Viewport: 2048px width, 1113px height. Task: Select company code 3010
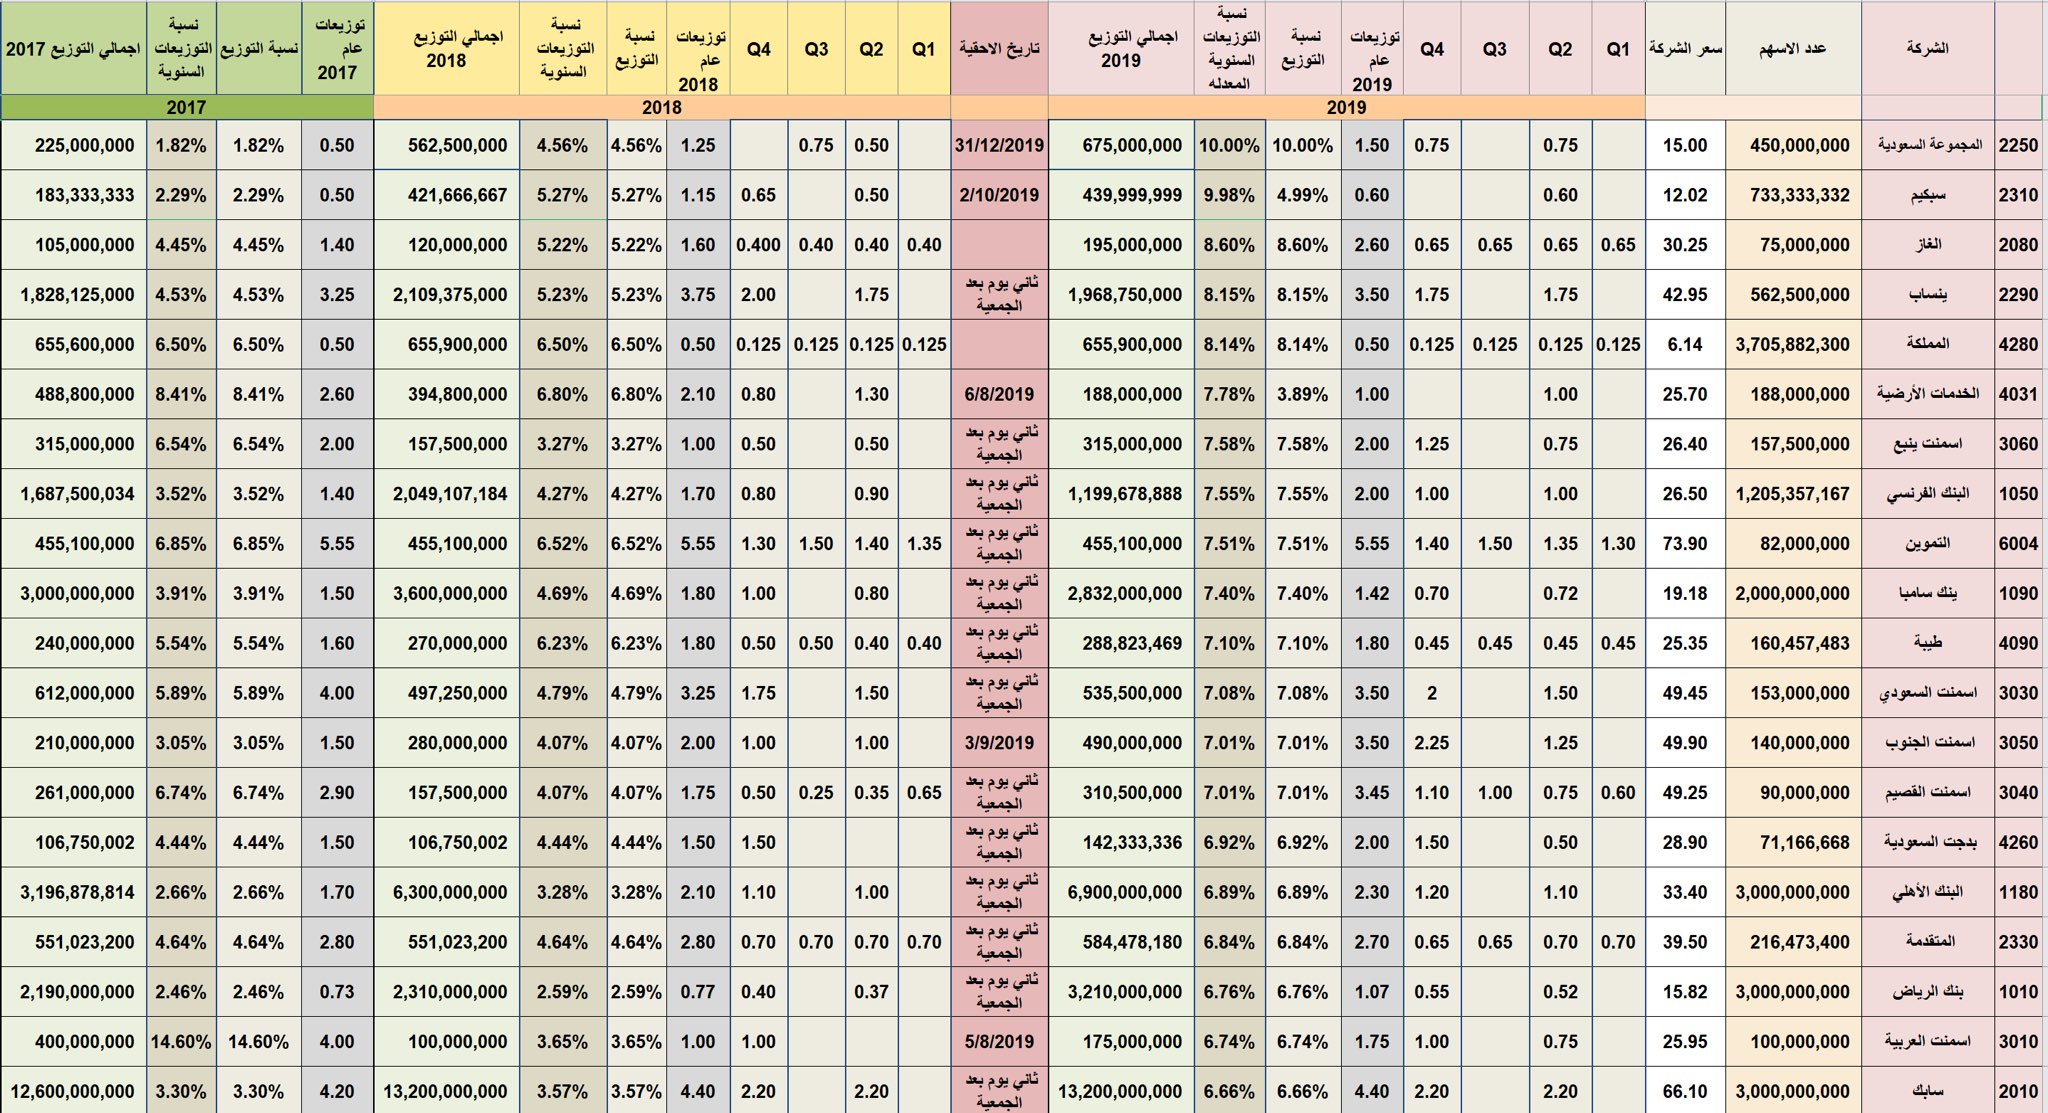point(2018,1042)
